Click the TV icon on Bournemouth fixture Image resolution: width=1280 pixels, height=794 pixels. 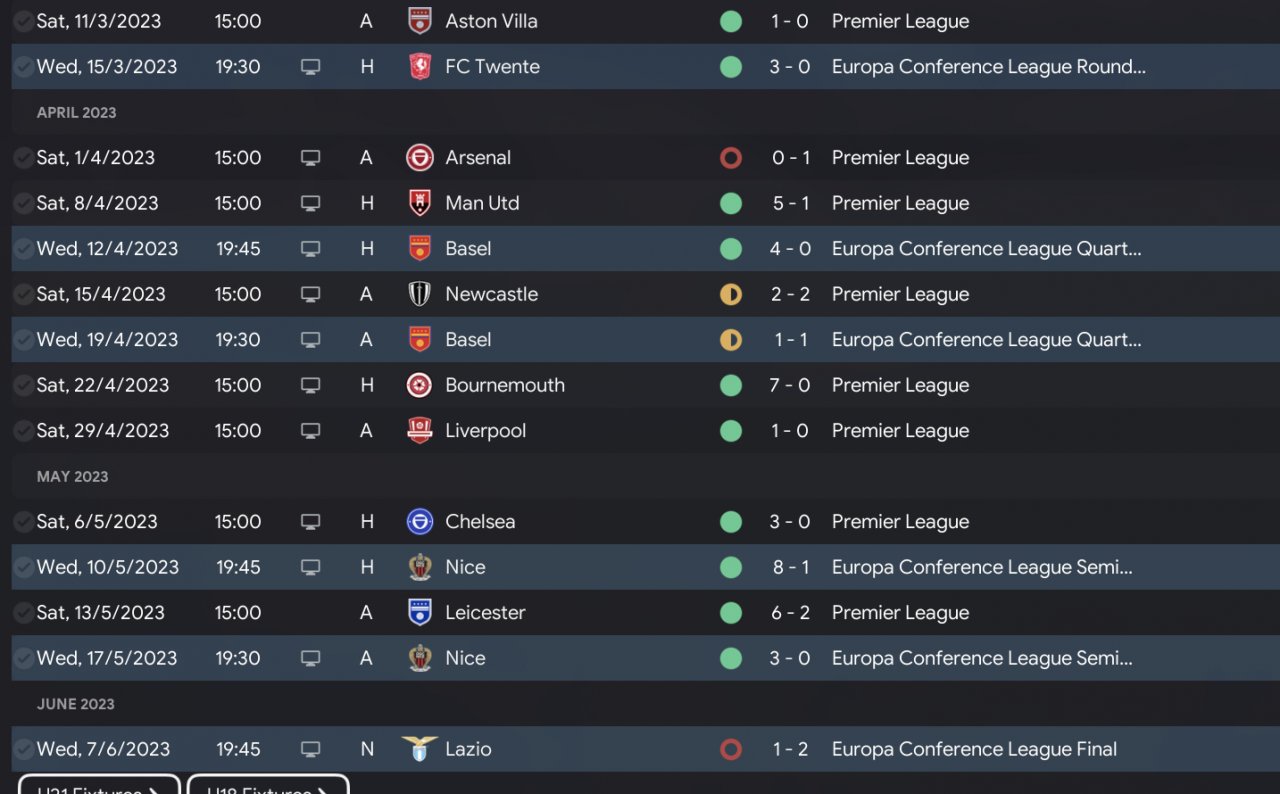pyautogui.click(x=310, y=385)
